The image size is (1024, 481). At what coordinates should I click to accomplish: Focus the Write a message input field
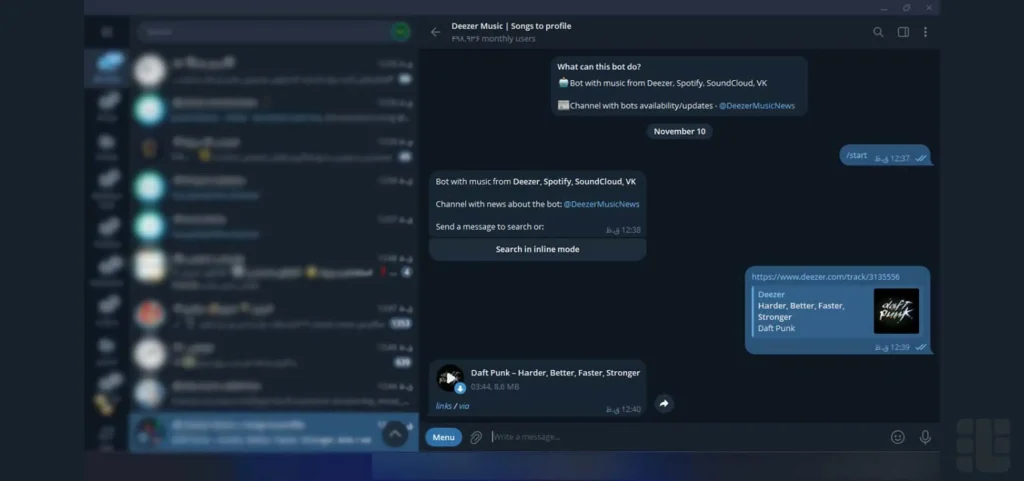coord(680,437)
